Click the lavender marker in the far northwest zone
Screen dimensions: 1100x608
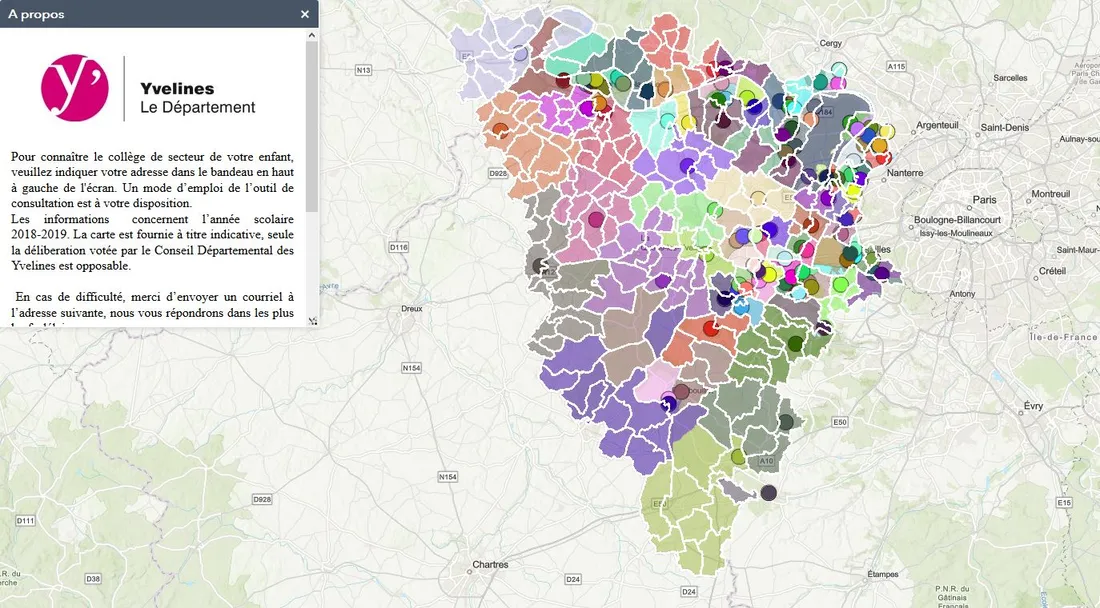click(x=519, y=54)
